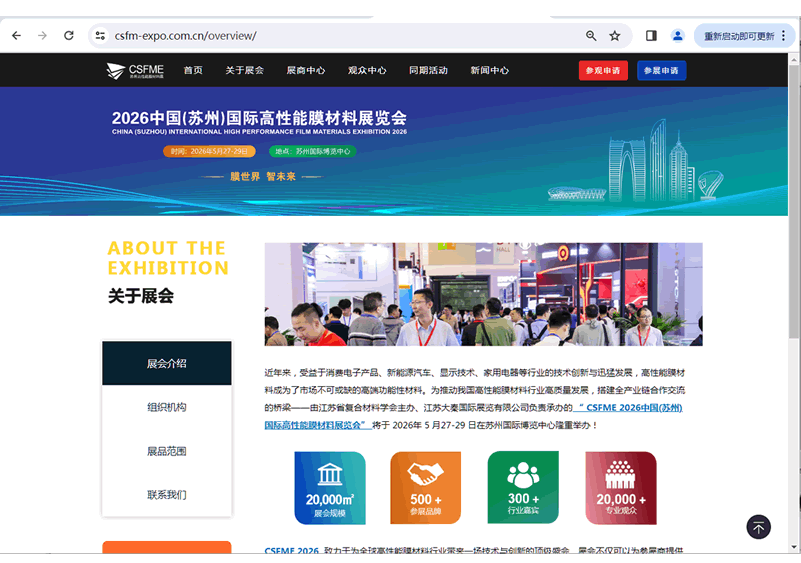Open the 关于展会 nav menu item
Viewport: 801px width, 563px height.
(x=245, y=71)
